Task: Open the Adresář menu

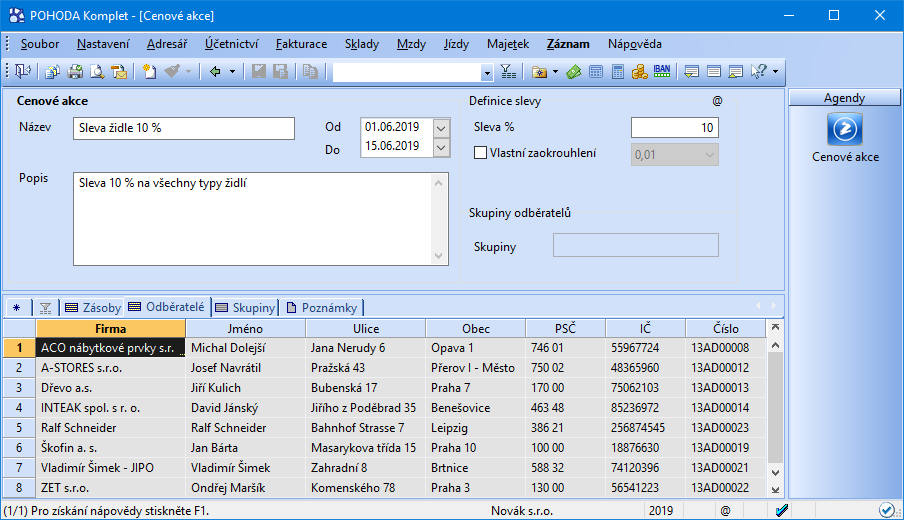Action: click(167, 44)
